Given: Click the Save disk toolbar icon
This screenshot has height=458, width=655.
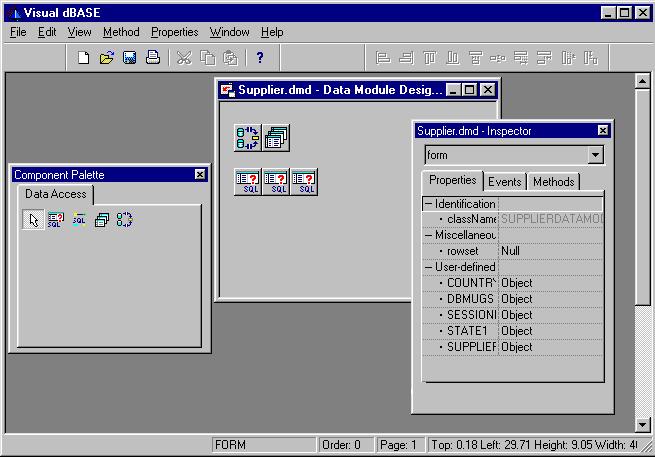Looking at the screenshot, I should tap(129, 57).
